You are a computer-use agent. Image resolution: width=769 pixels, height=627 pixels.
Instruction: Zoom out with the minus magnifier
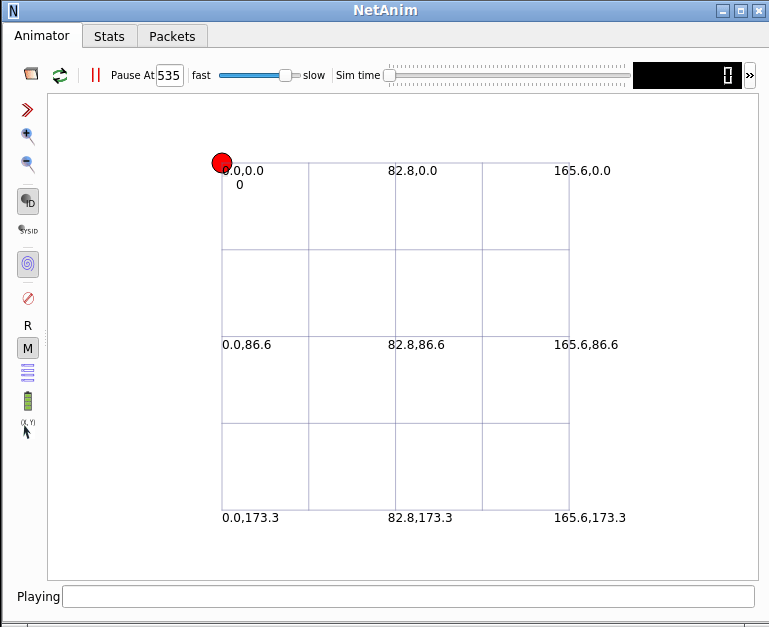28,164
